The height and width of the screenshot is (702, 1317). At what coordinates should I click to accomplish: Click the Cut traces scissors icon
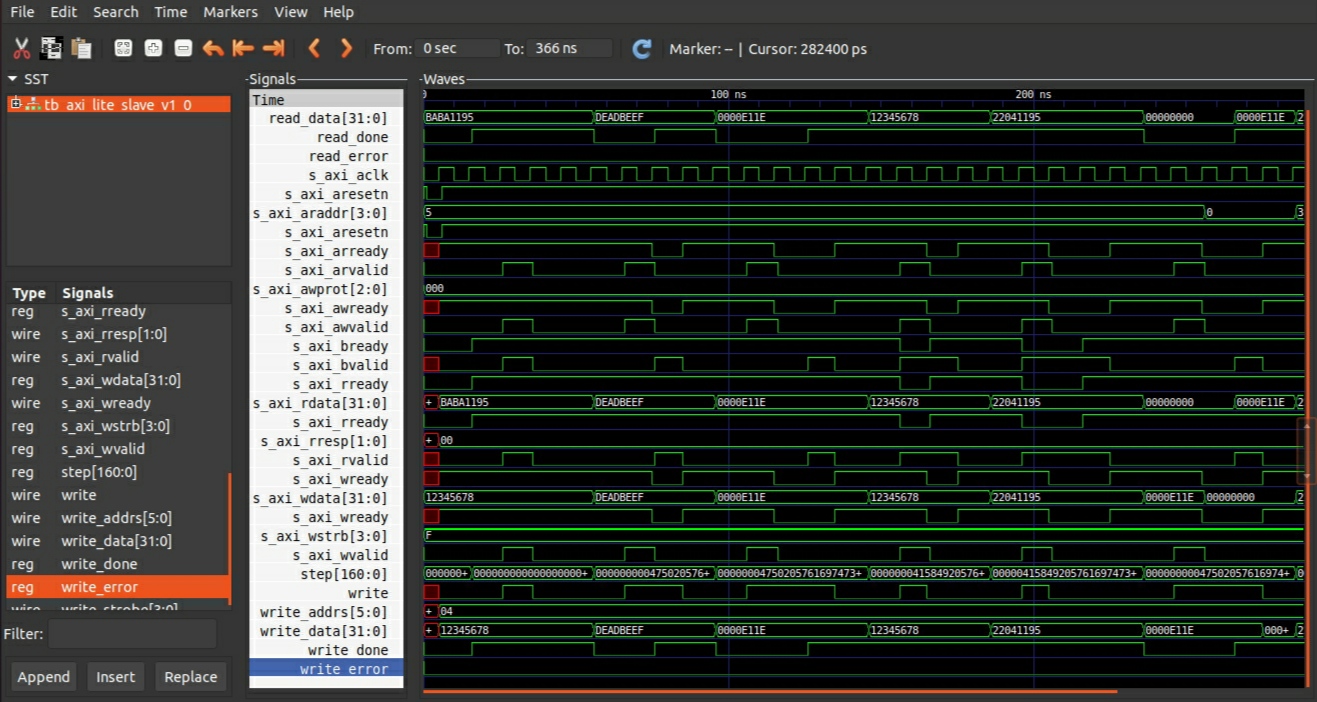tap(21, 48)
